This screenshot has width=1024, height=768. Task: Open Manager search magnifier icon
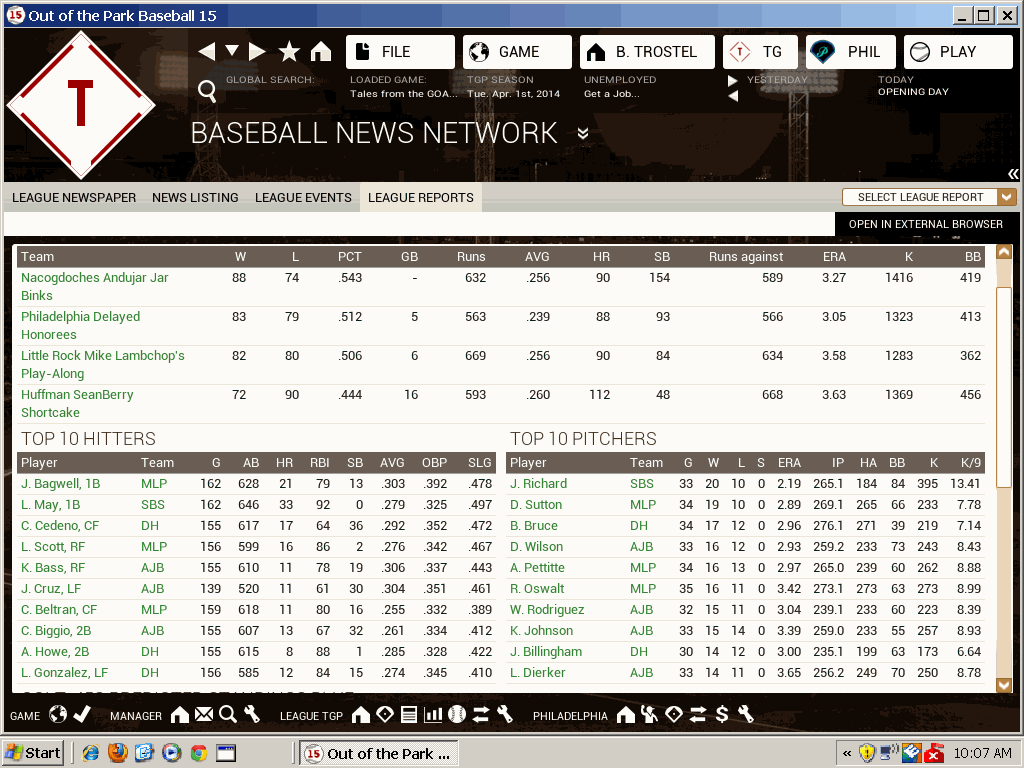(227, 714)
